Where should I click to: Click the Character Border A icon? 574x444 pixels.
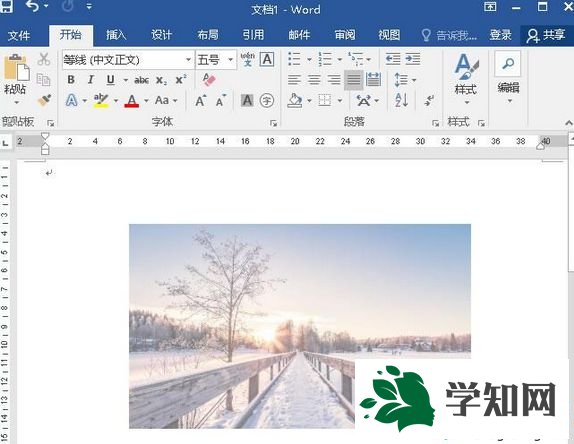[x=267, y=59]
